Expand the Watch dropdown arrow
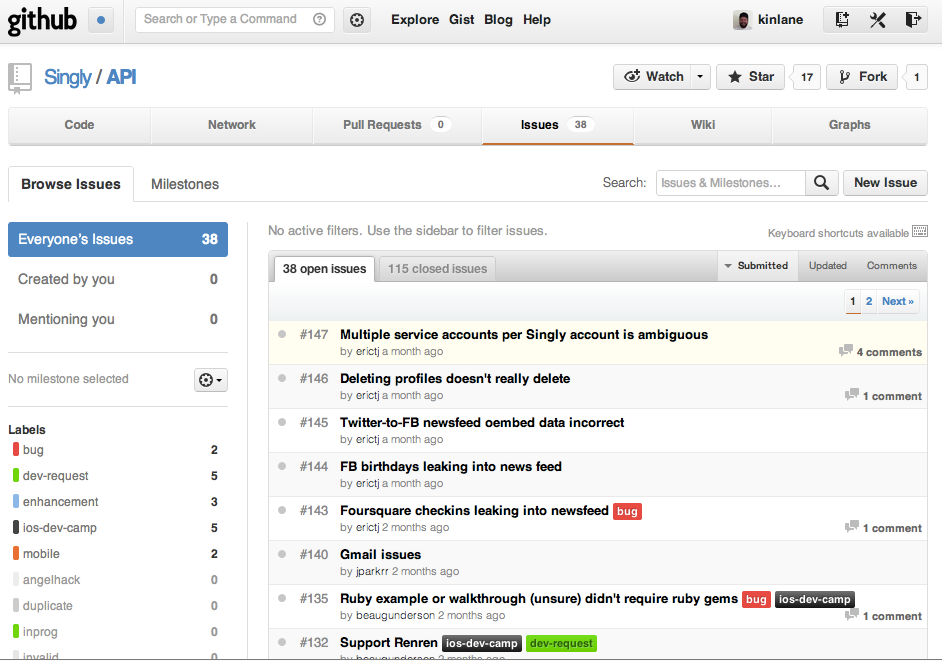Viewport: 942px width, 661px height. 700,76
